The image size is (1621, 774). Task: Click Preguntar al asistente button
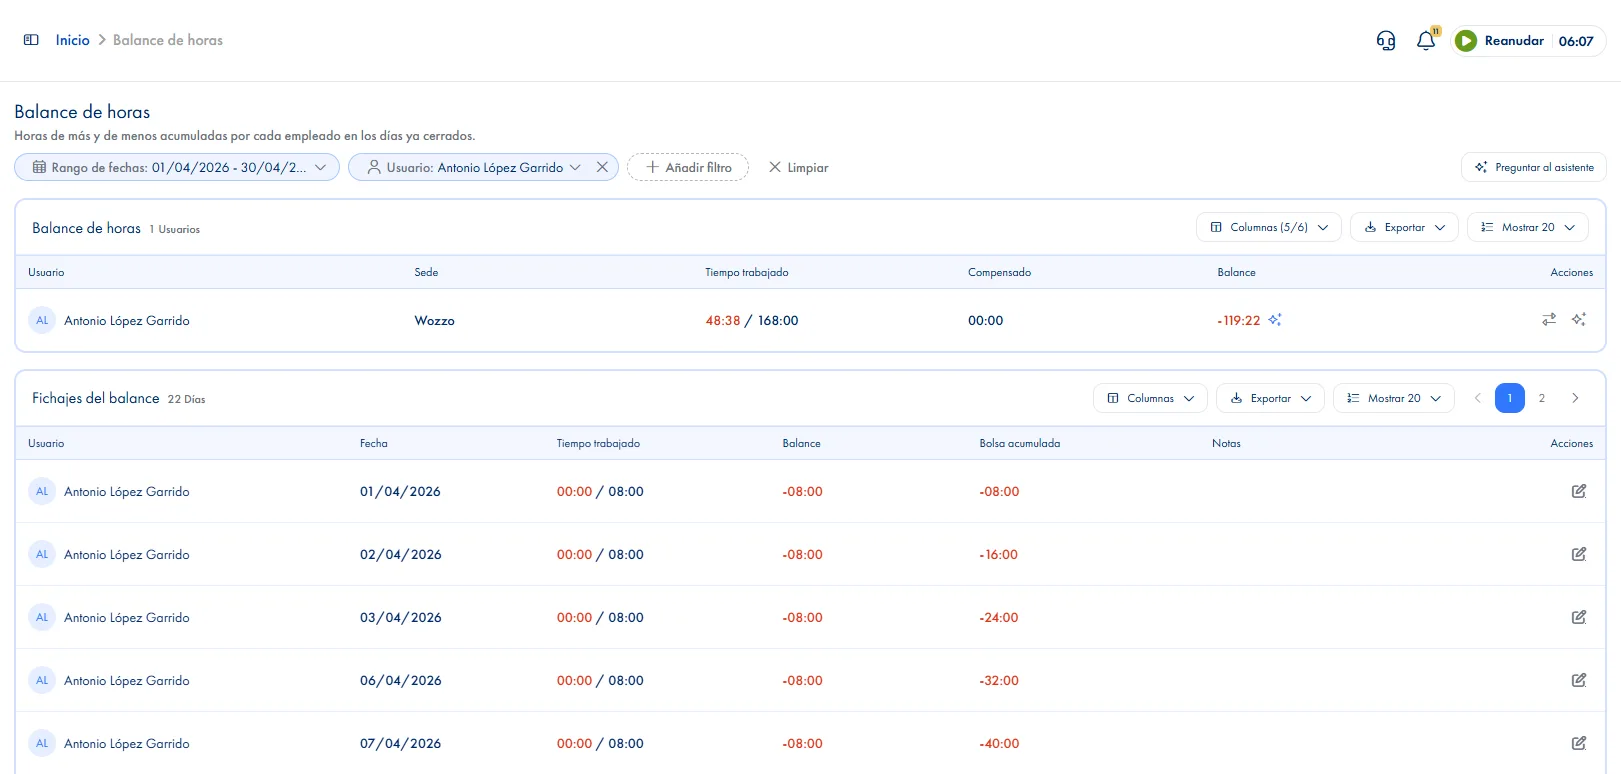pos(1534,167)
